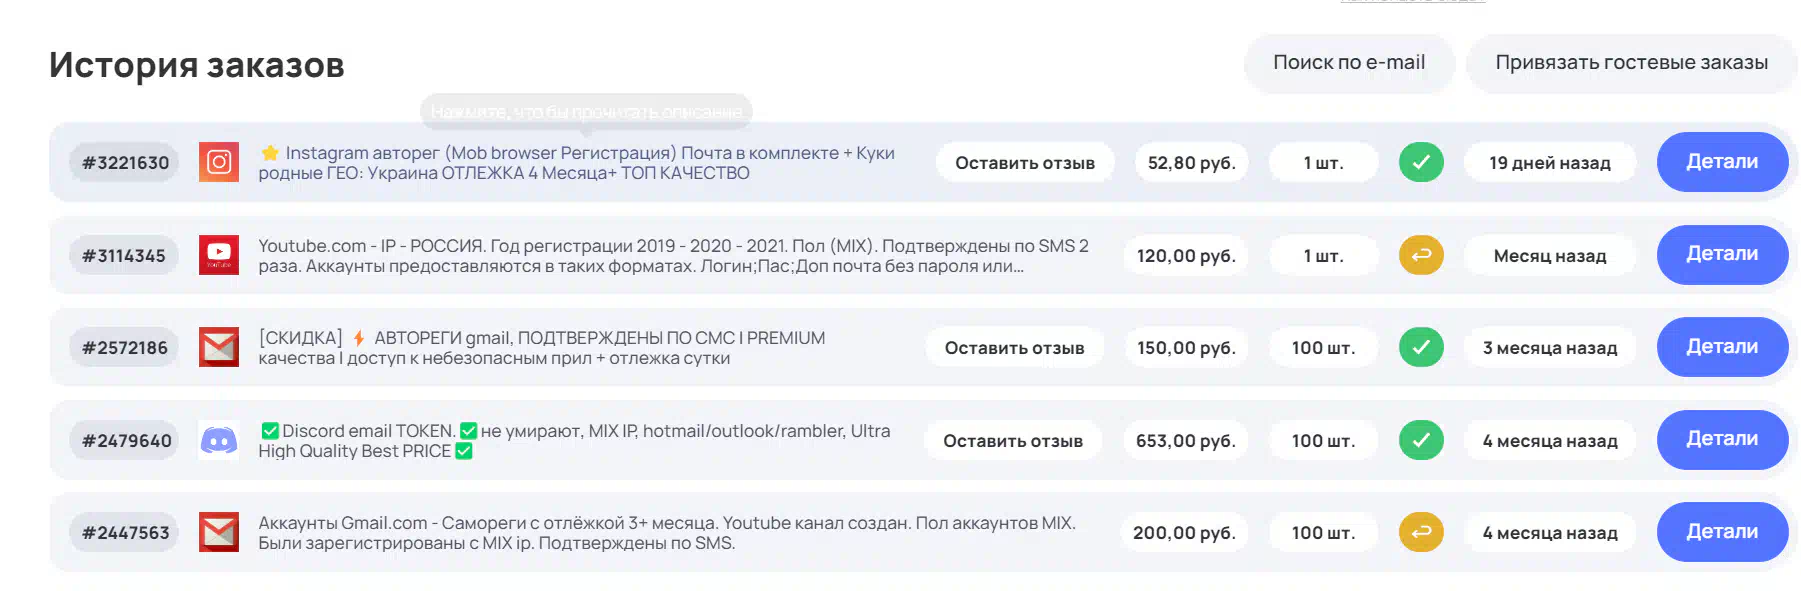1801x591 pixels.
Task: Click green checkmark status on Discord order
Action: (1420, 440)
